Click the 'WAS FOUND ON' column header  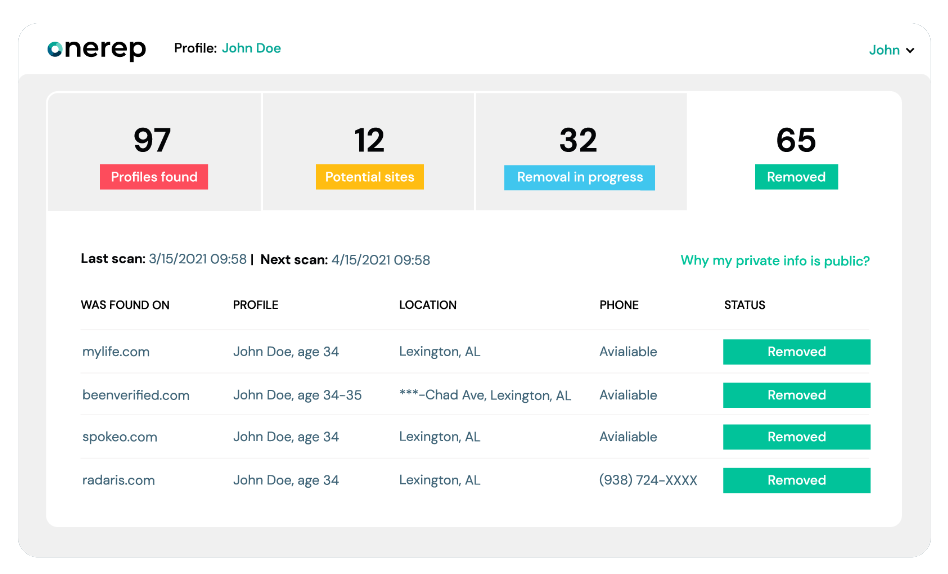pos(125,305)
